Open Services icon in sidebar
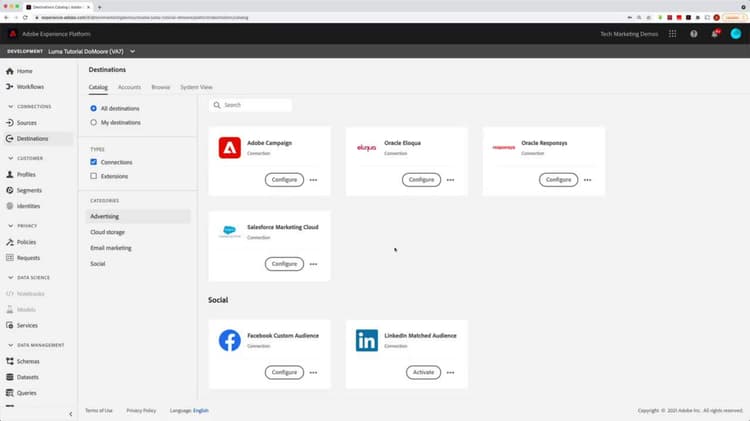The image size is (750, 421). click(x=10, y=325)
